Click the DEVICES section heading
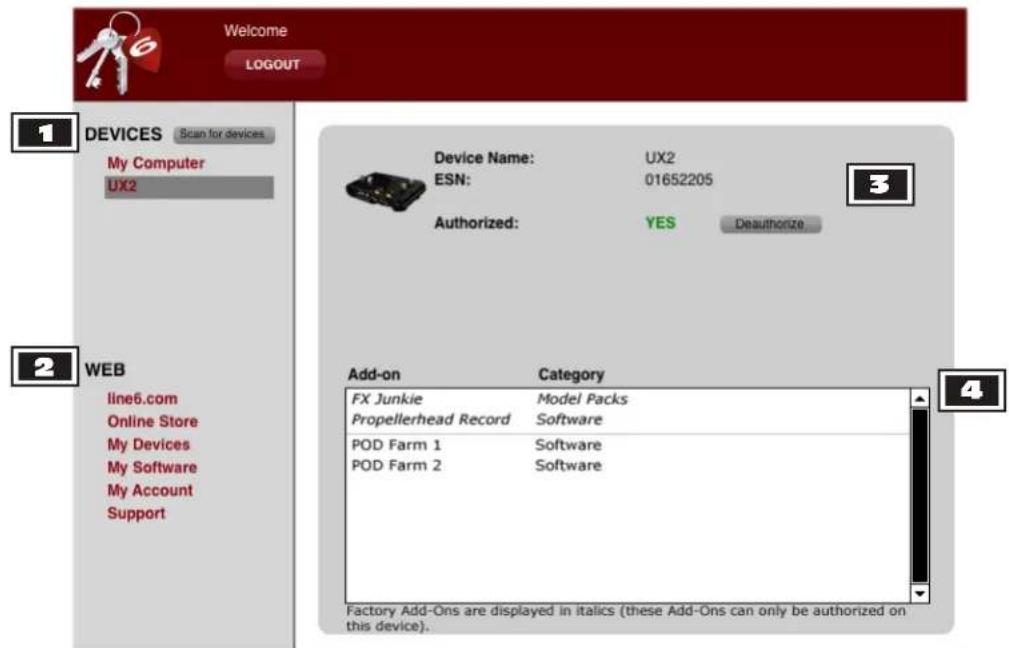Viewport: 1009px width, 648px height. 124,134
